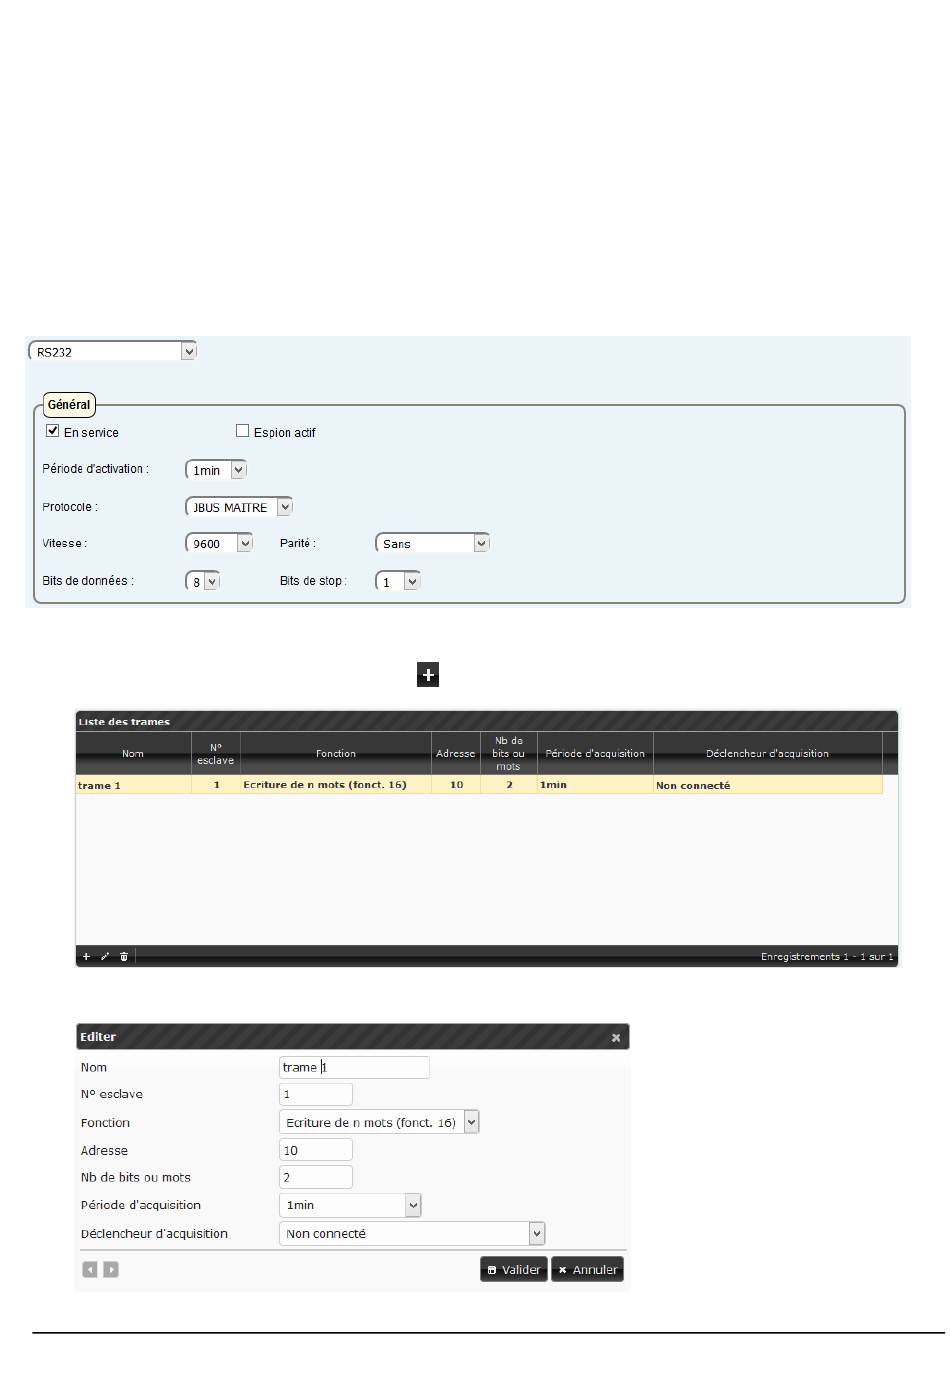
Task: Click into the Nom text field
Action: coord(354,1068)
